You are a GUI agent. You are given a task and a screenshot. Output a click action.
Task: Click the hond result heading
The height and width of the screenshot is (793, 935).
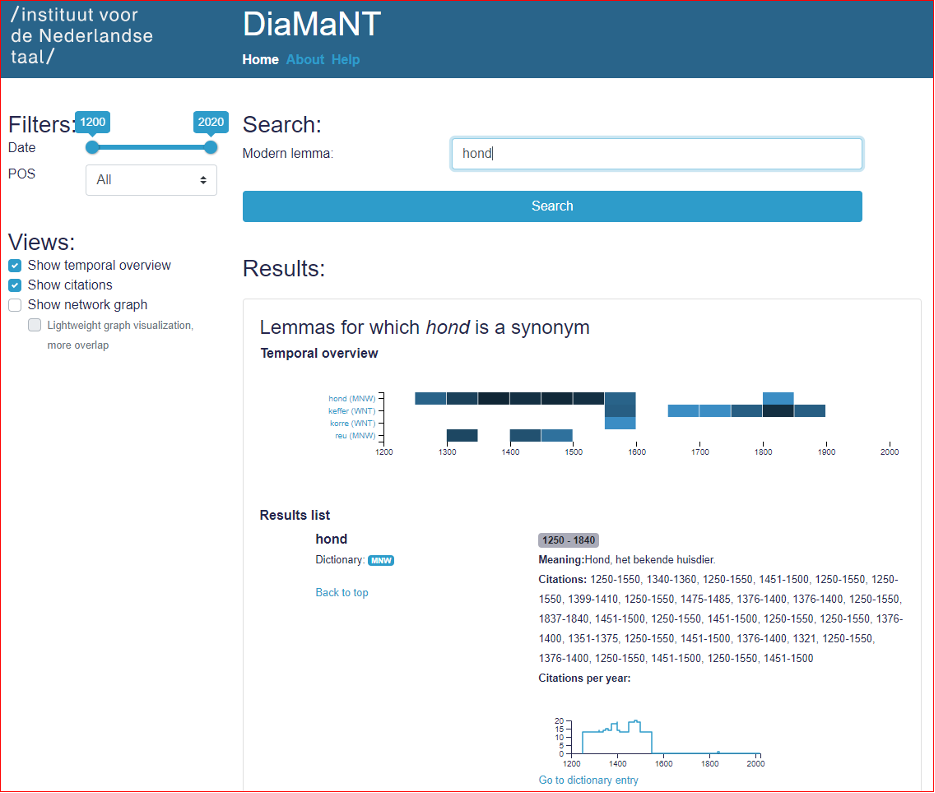click(332, 539)
